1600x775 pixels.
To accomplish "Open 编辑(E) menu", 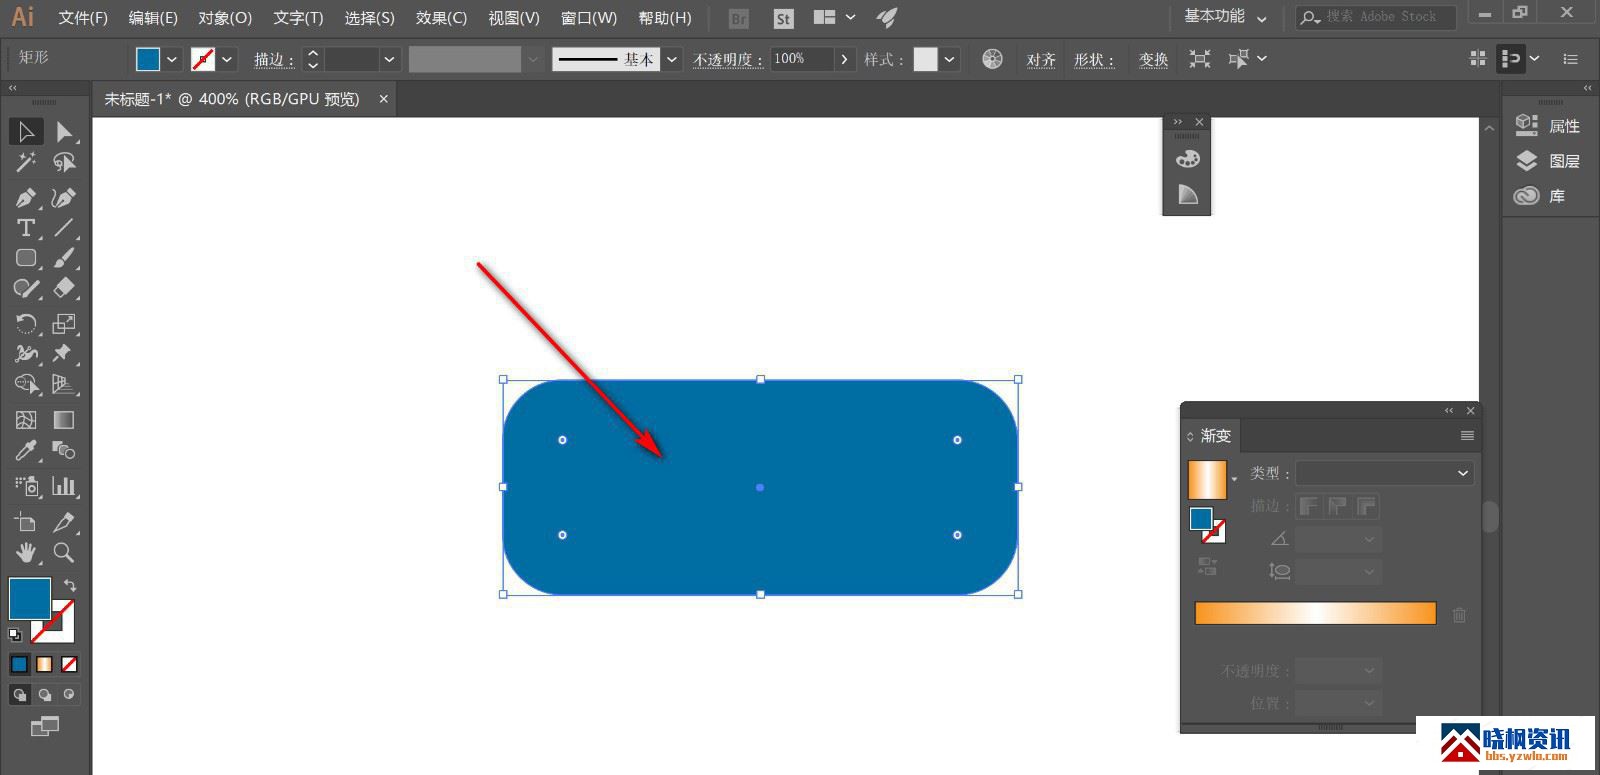I will [153, 18].
